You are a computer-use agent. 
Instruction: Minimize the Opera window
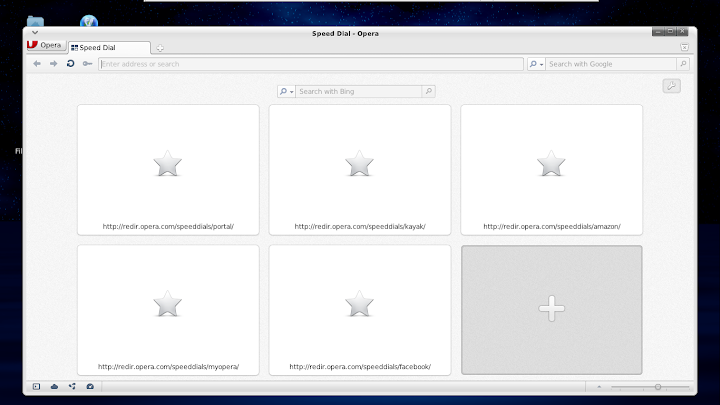[658, 31]
